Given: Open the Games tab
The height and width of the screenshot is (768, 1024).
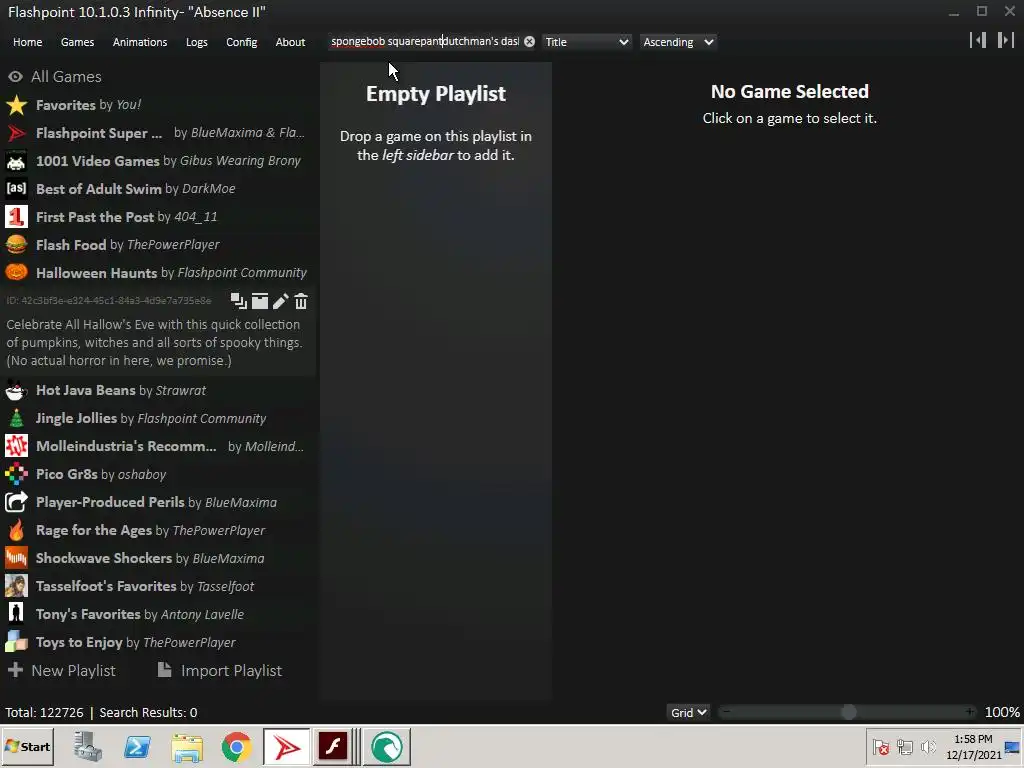Looking at the screenshot, I should 77,42.
